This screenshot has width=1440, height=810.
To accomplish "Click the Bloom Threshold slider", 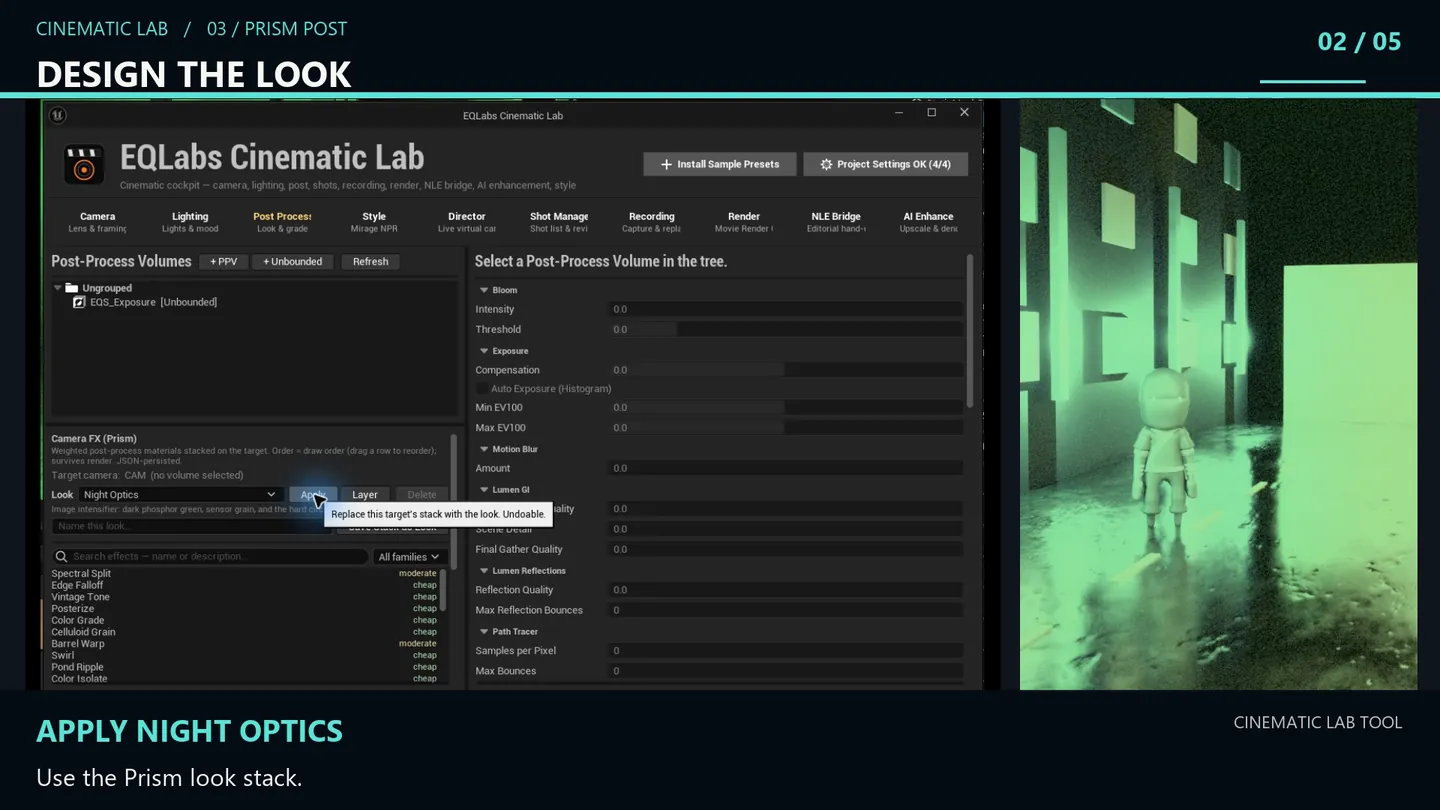I will [786, 330].
